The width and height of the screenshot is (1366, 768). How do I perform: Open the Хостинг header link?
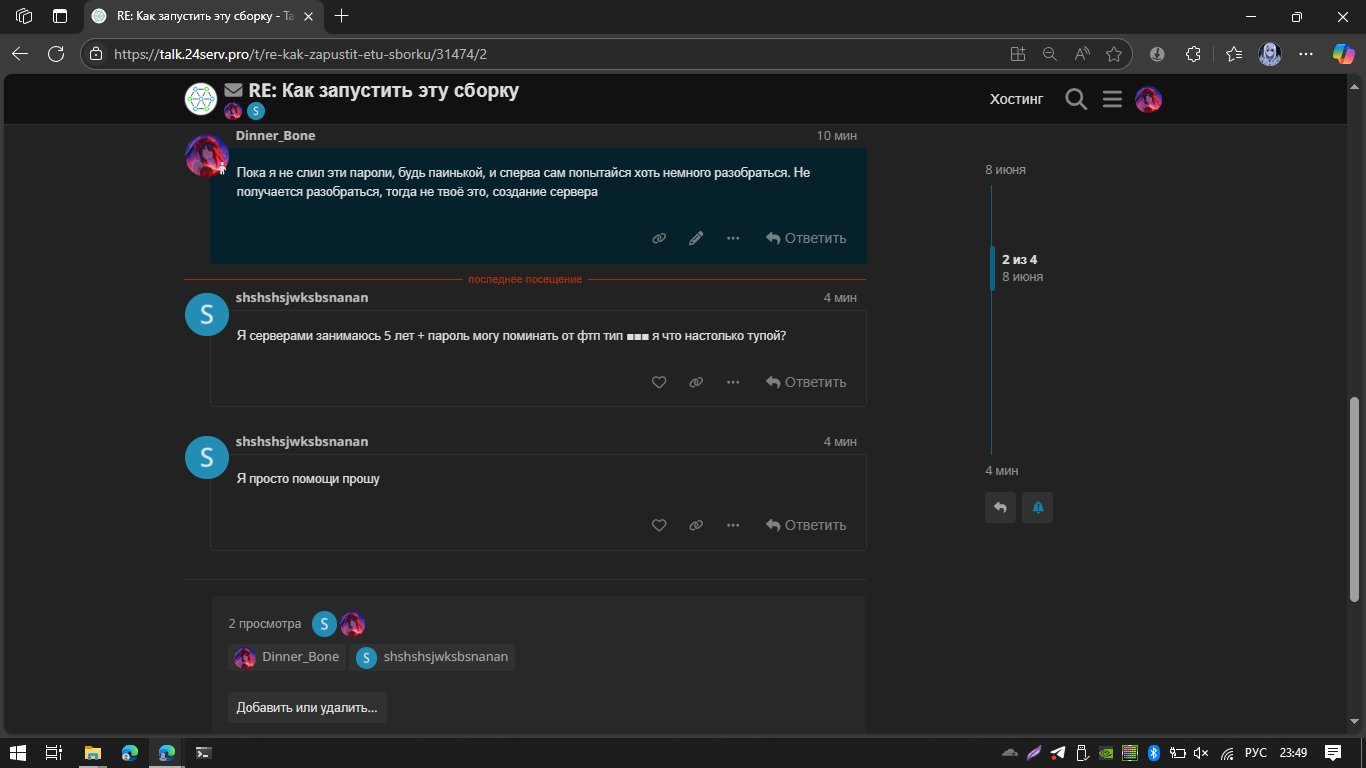tap(1016, 99)
